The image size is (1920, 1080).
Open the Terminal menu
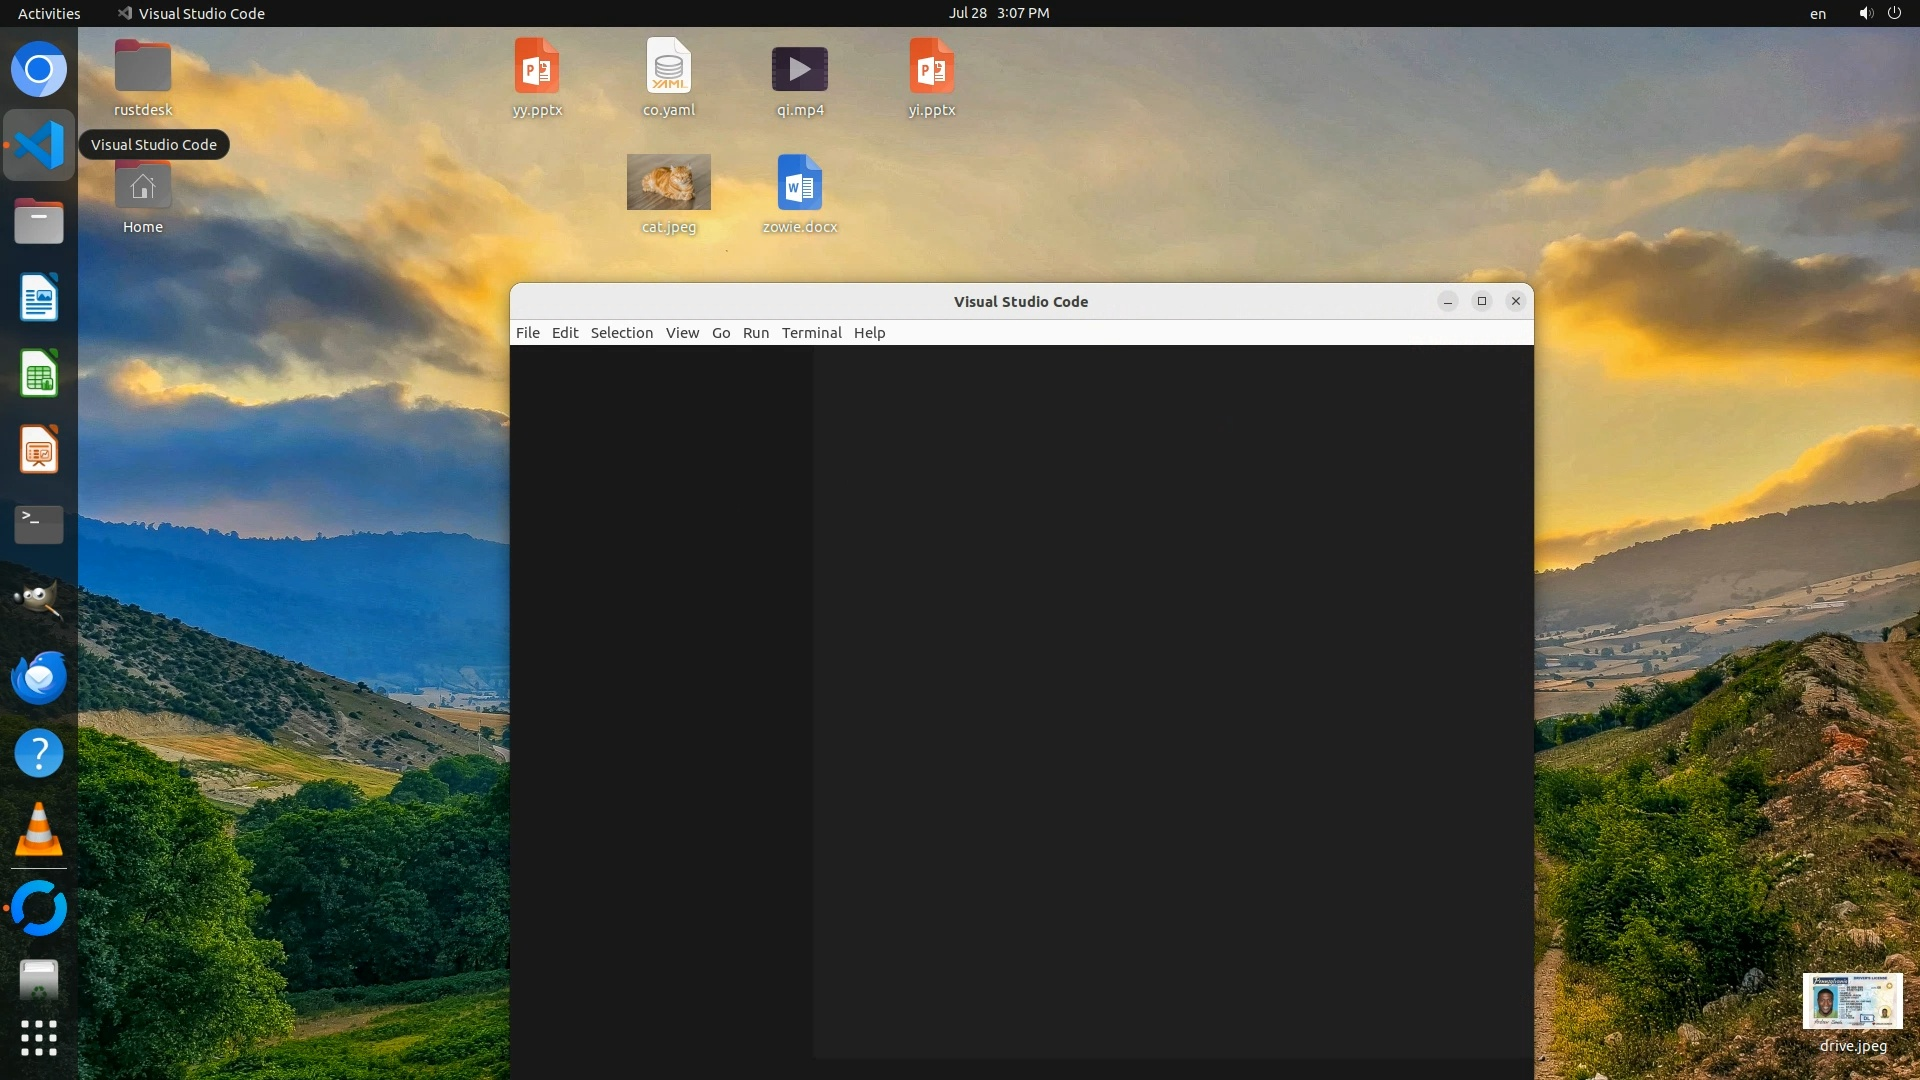coord(811,333)
